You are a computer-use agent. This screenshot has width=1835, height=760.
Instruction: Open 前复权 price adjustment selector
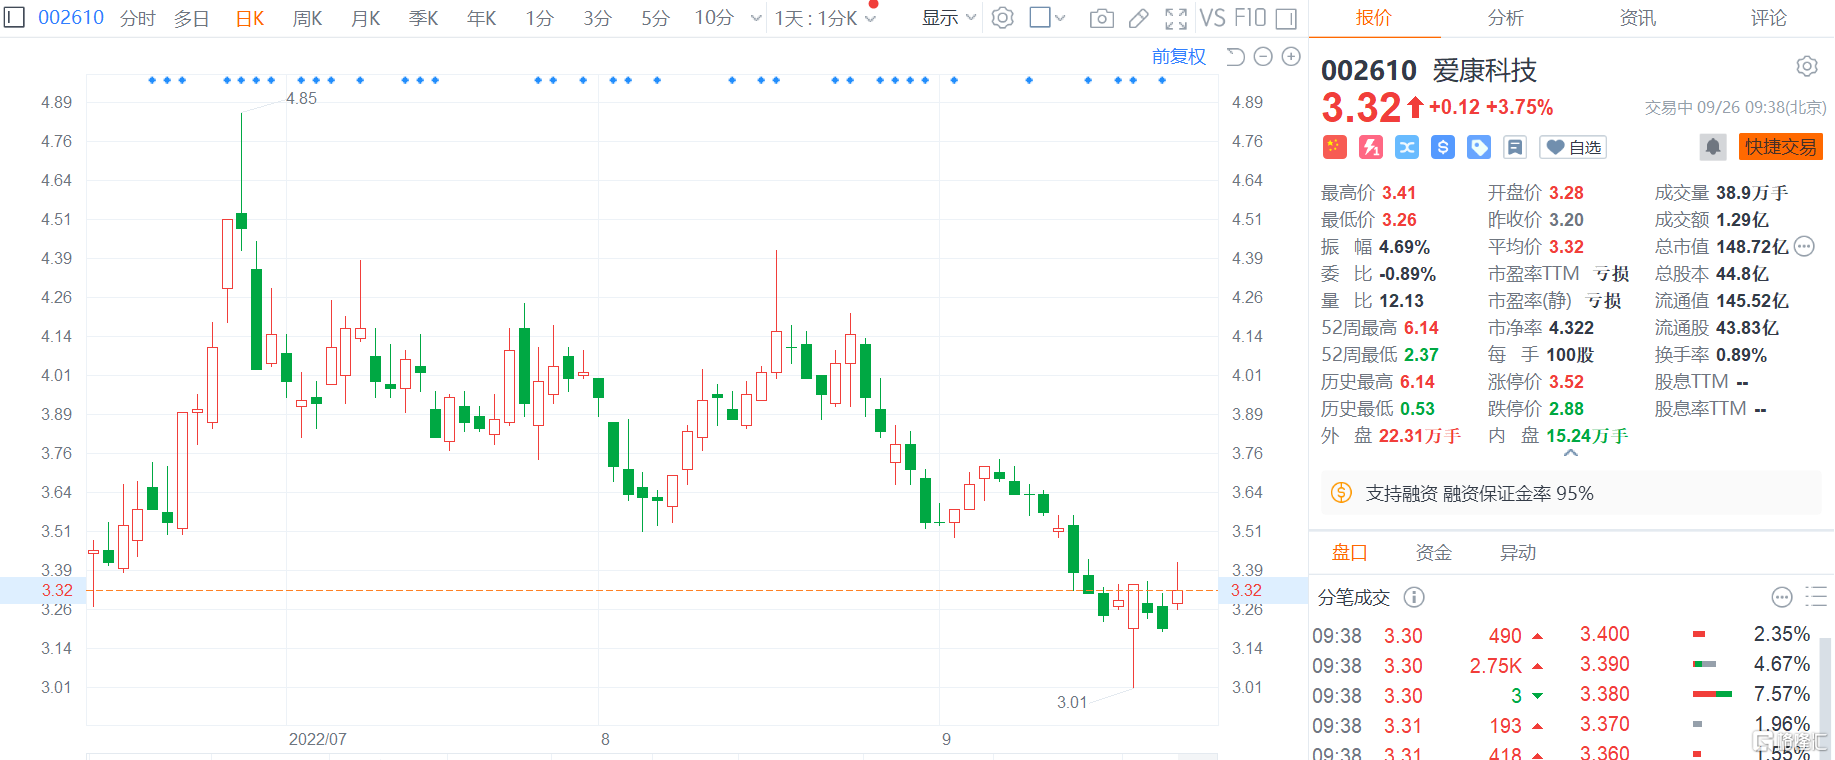pyautogui.click(x=1179, y=57)
